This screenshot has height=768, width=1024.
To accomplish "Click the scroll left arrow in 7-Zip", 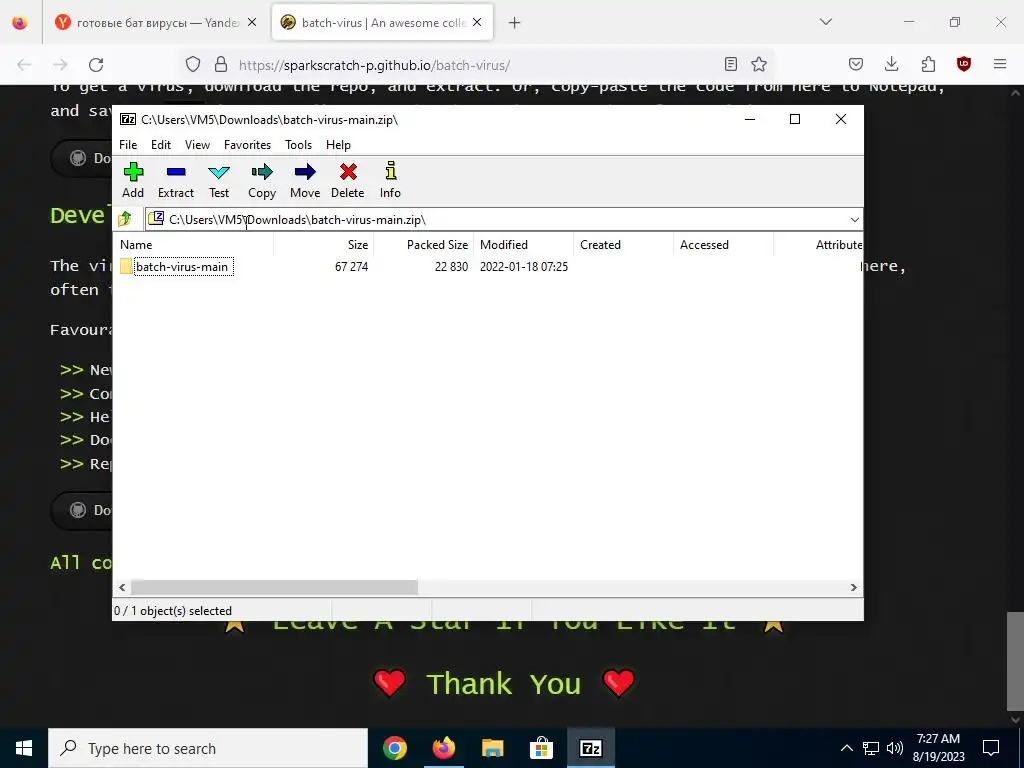I will [x=122, y=587].
